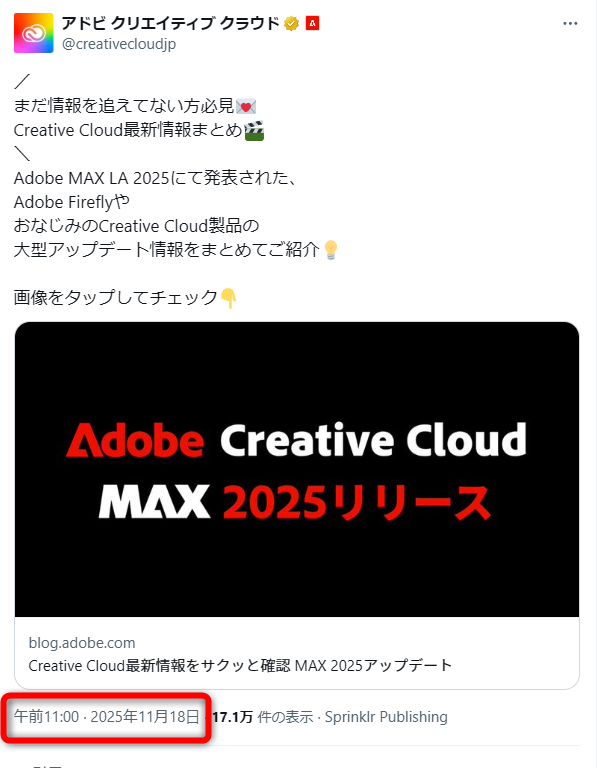Click the gold verified badge icon

[291, 23]
